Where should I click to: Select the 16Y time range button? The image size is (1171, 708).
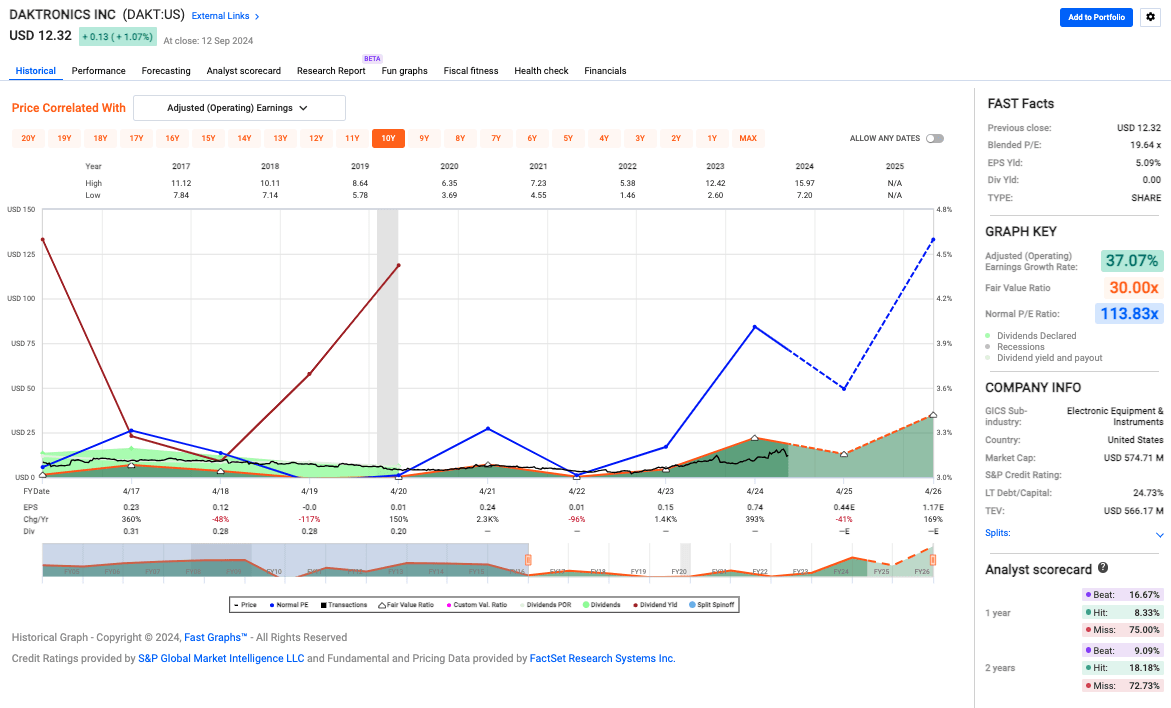click(x=173, y=138)
